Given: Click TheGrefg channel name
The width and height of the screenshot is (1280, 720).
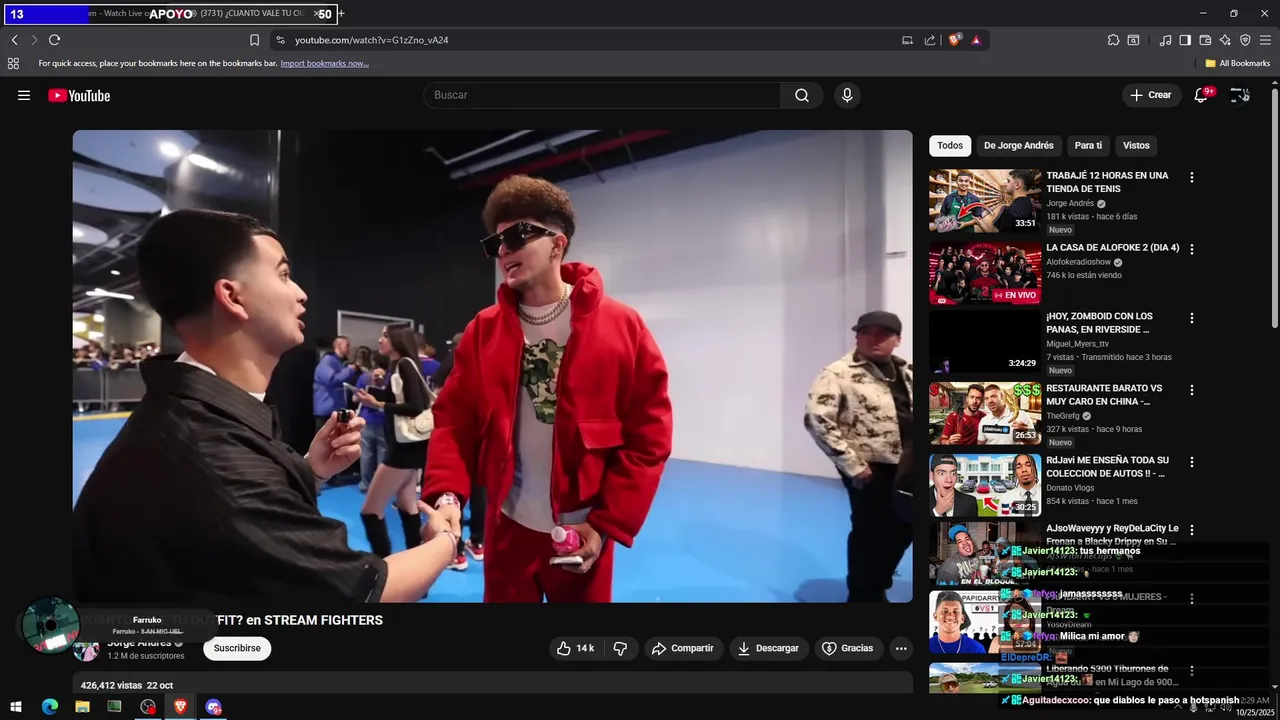Looking at the screenshot, I should (x=1065, y=416).
